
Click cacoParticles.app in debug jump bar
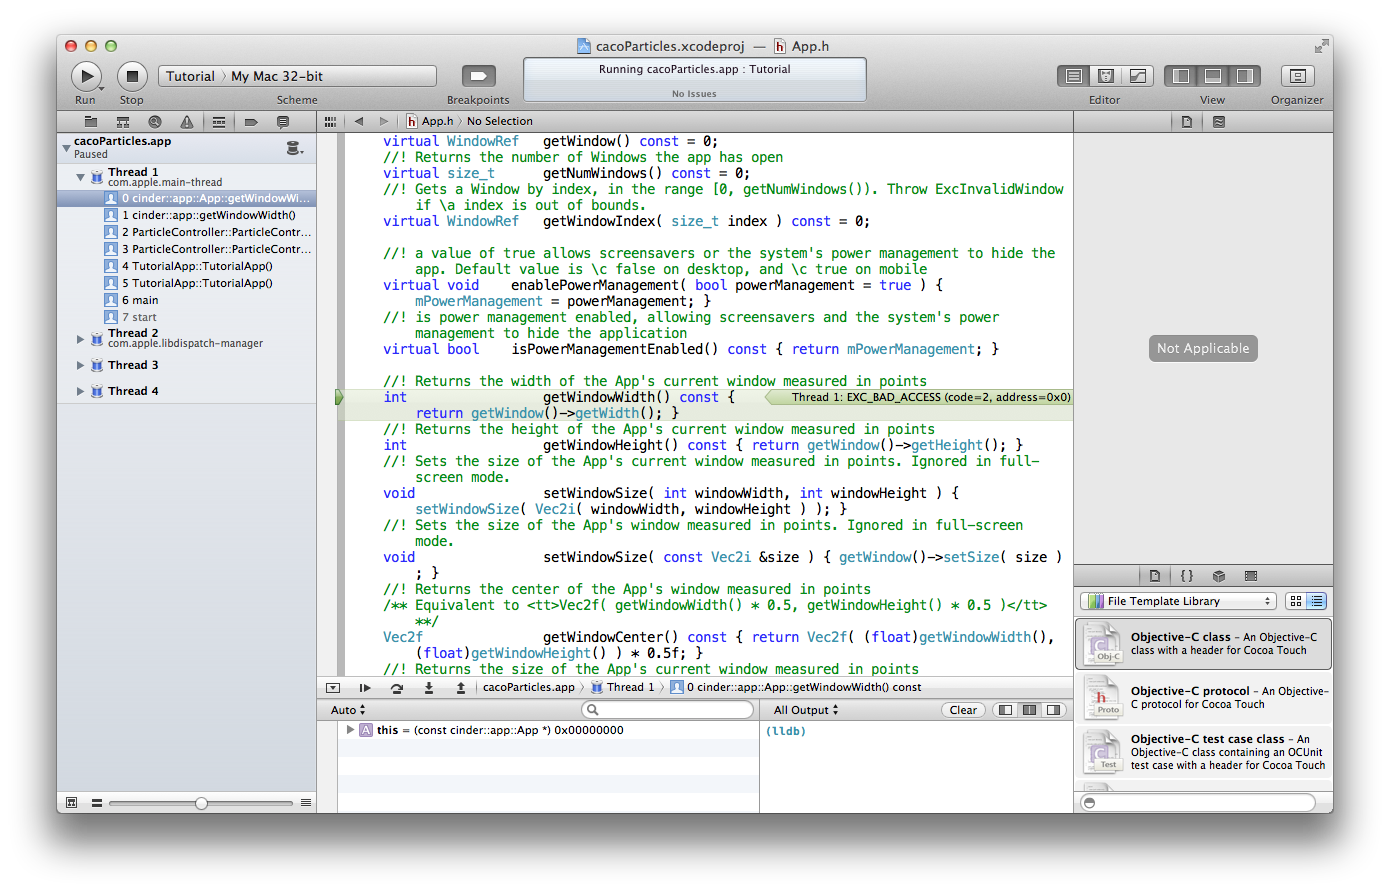[528, 687]
